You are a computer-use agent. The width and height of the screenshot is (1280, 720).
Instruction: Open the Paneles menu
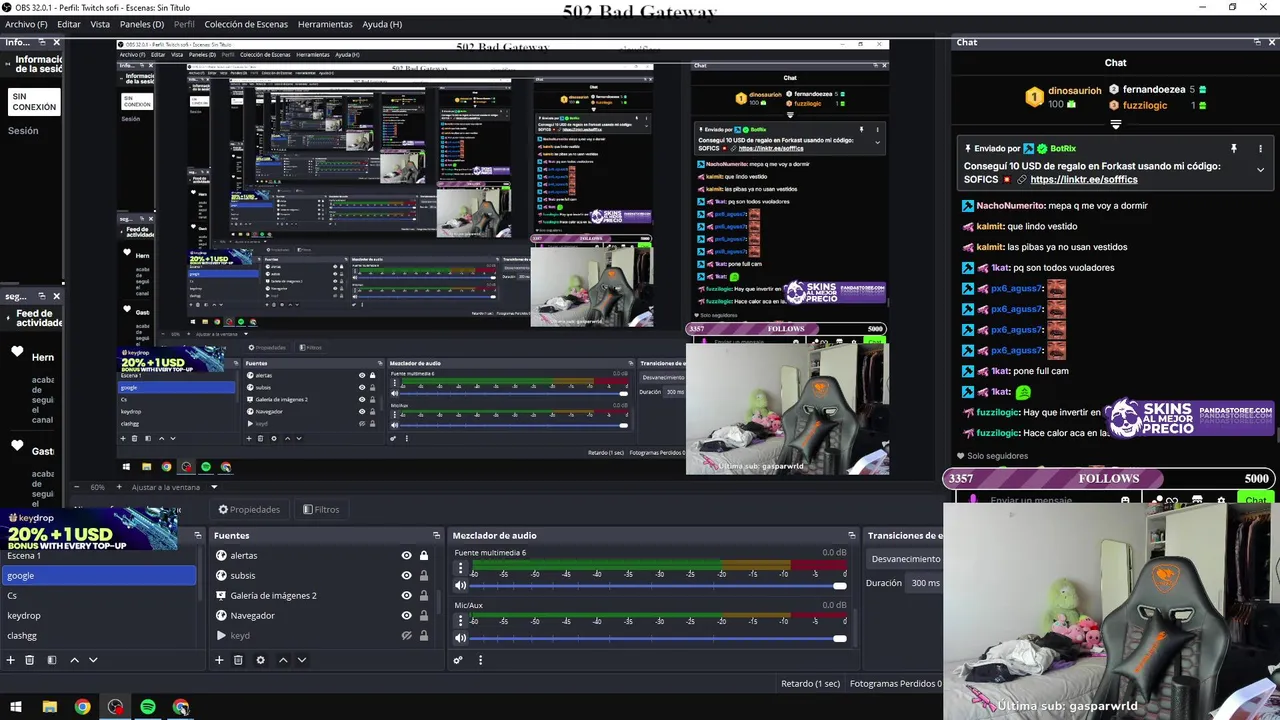pyautogui.click(x=142, y=24)
